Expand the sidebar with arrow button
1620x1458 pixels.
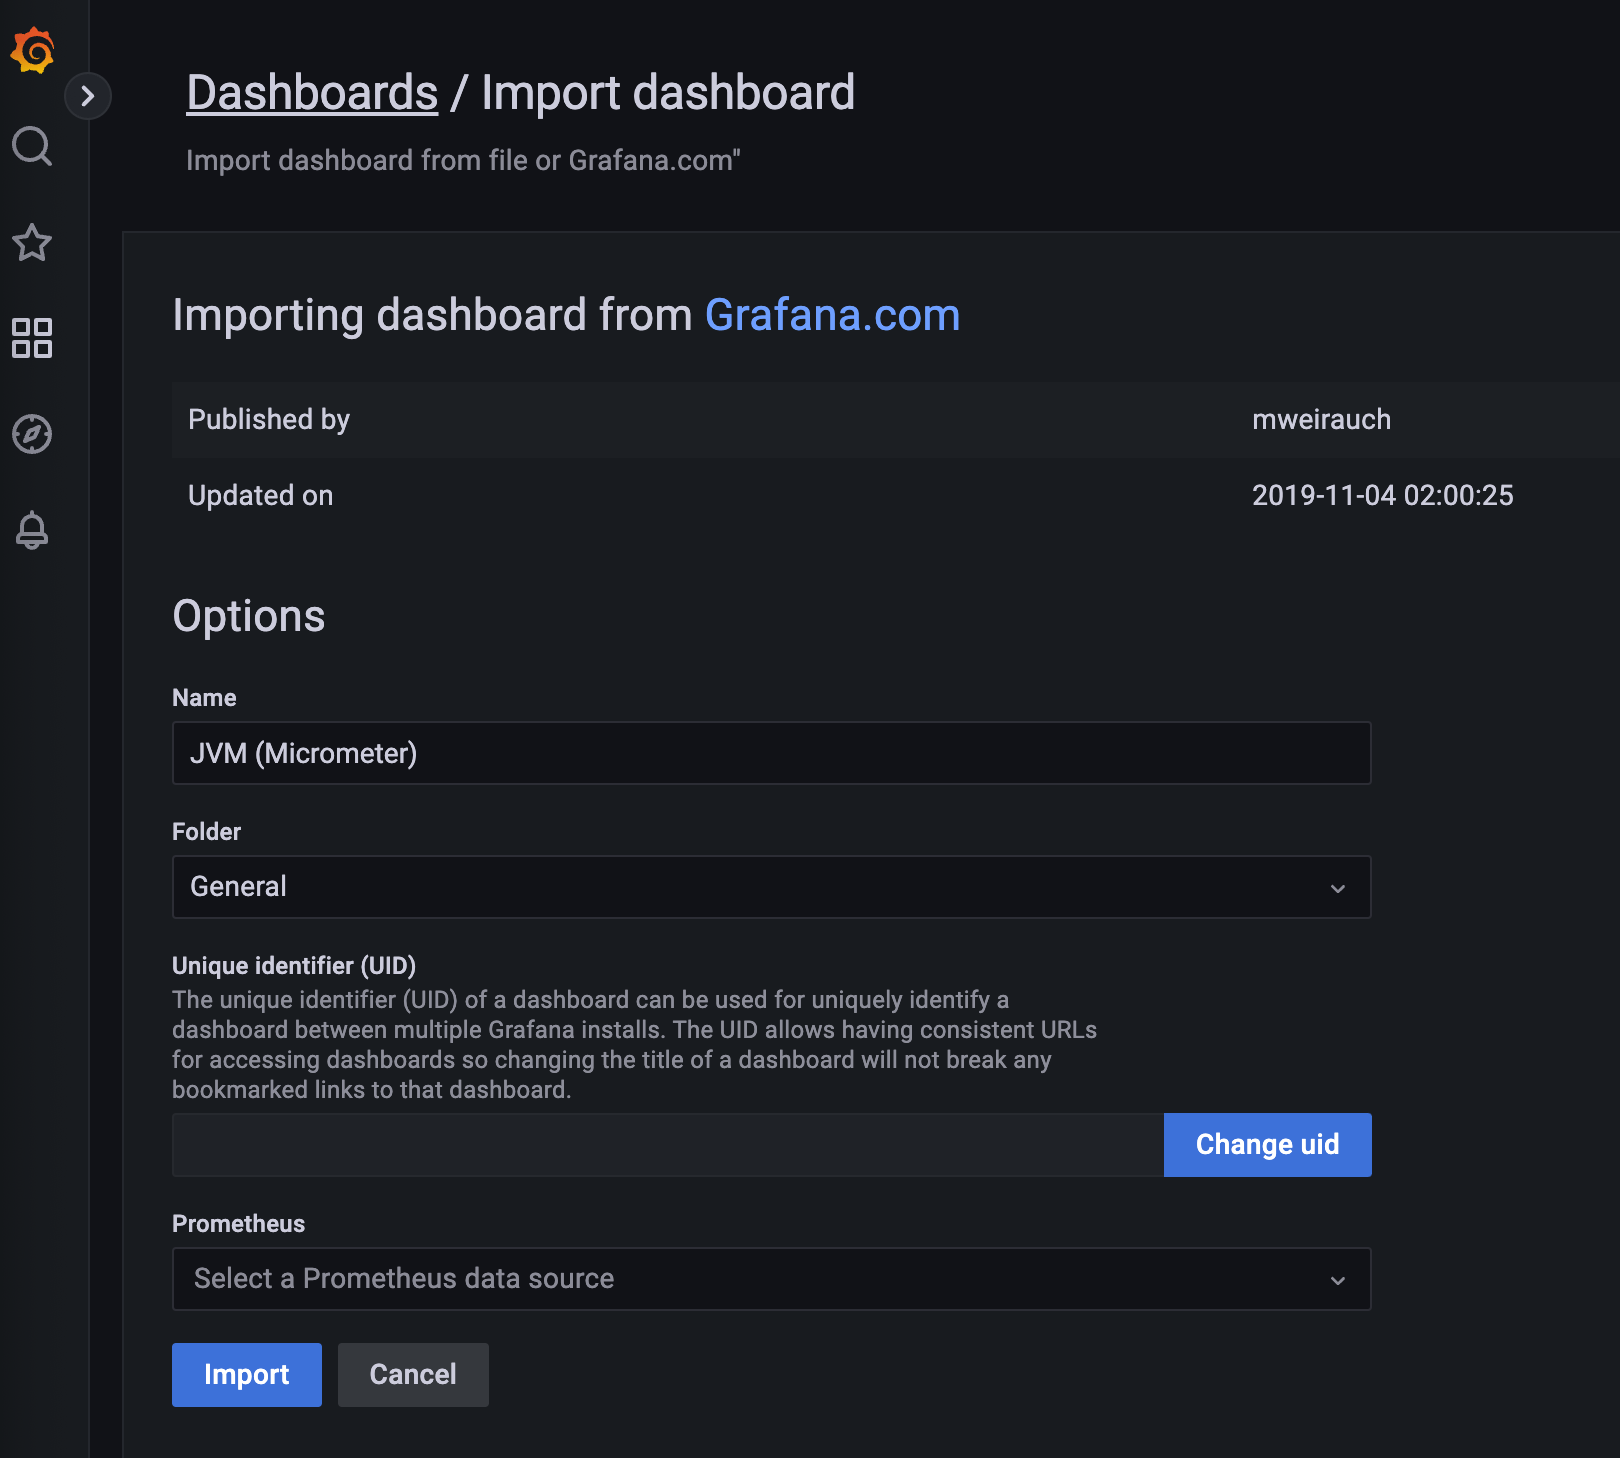88,96
